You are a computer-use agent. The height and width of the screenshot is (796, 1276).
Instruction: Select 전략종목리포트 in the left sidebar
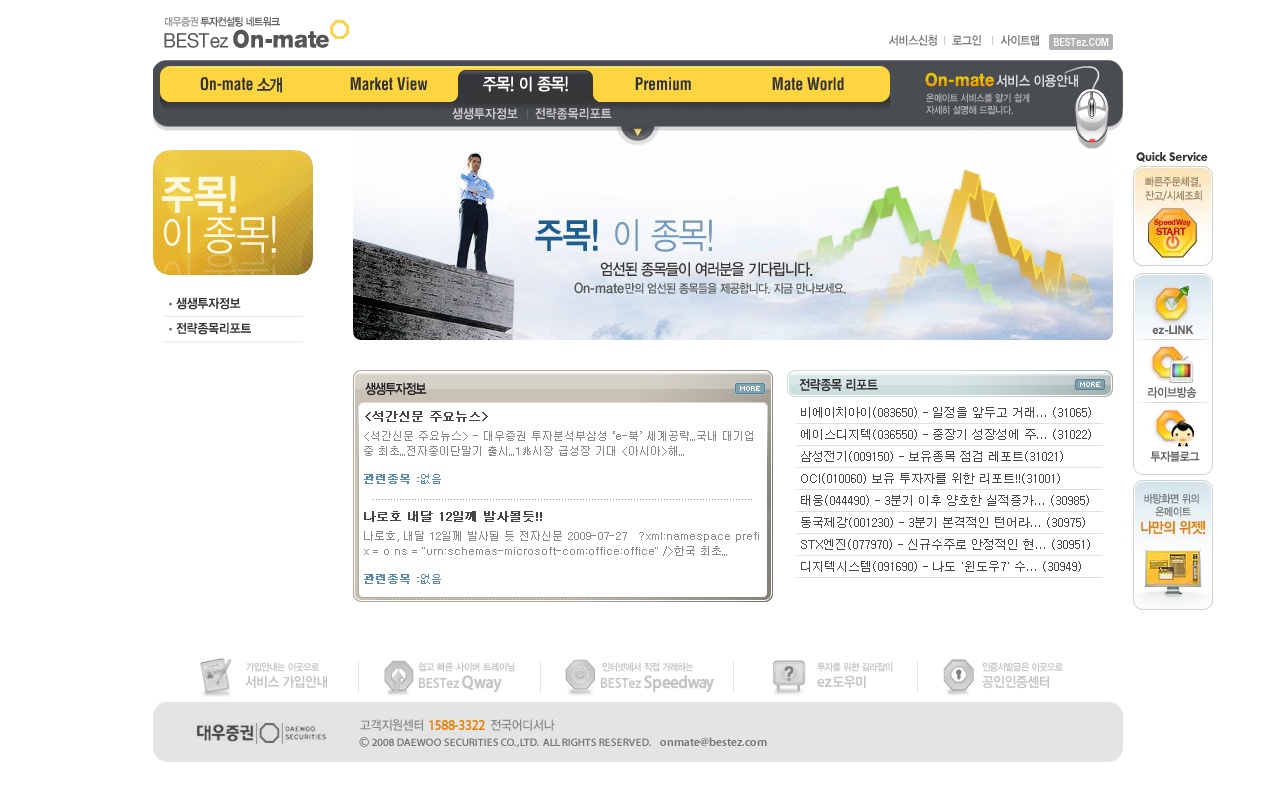pos(213,328)
